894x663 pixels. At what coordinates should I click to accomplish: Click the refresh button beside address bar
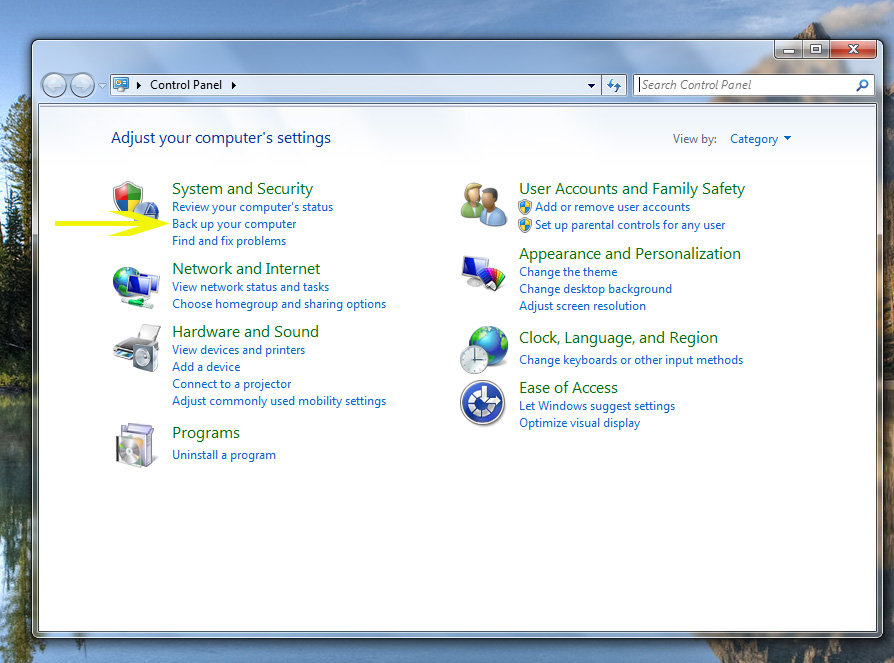point(613,85)
